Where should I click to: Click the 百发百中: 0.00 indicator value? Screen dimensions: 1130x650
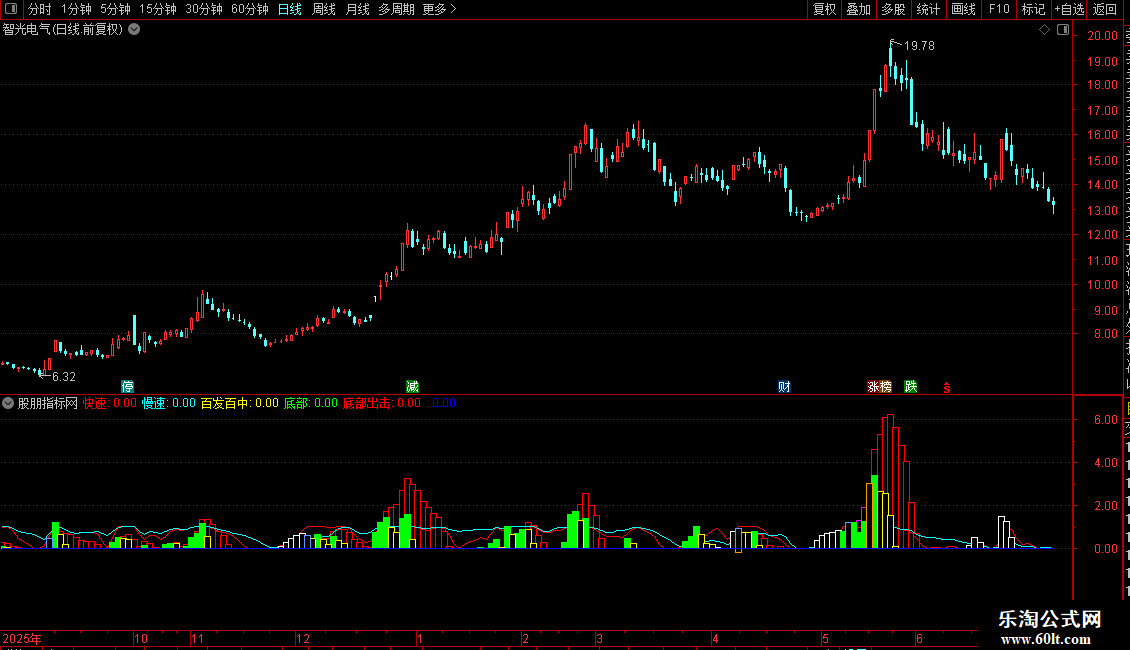[239, 404]
